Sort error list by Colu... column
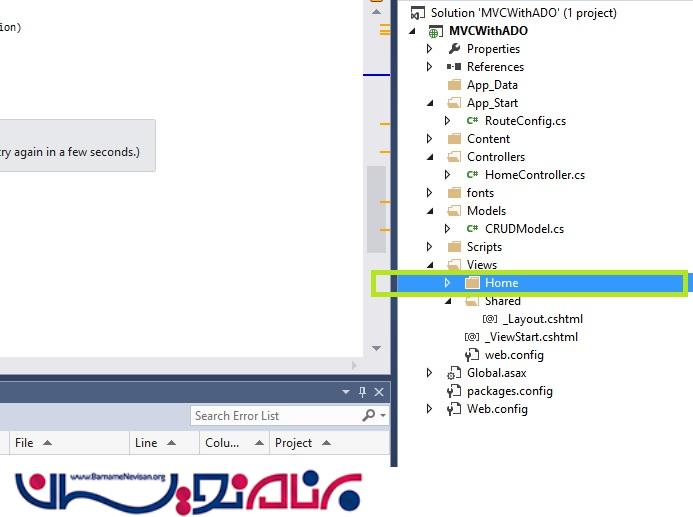This screenshot has width=693, height=517. point(233,443)
